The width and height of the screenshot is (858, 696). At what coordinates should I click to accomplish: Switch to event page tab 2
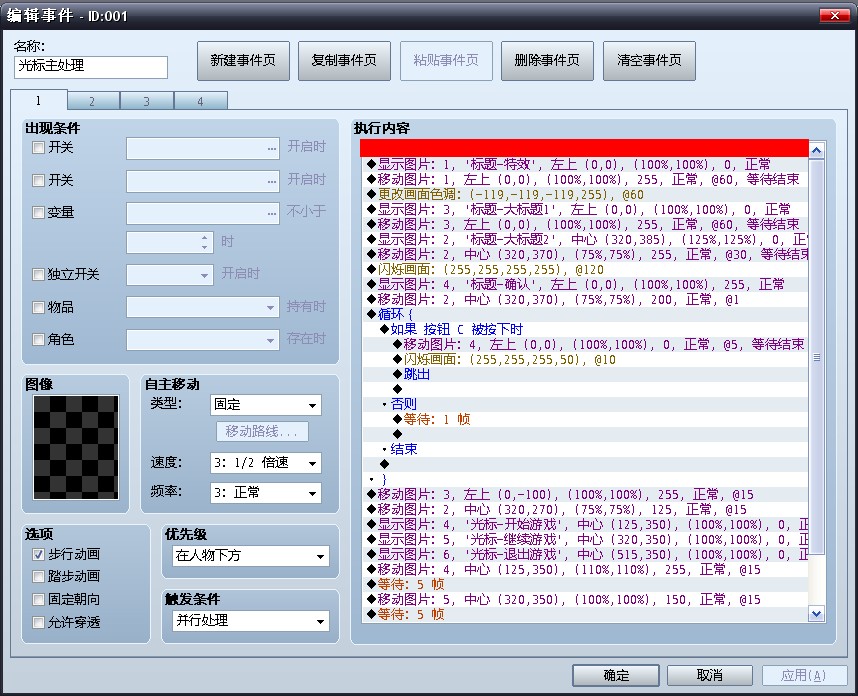[x=93, y=101]
